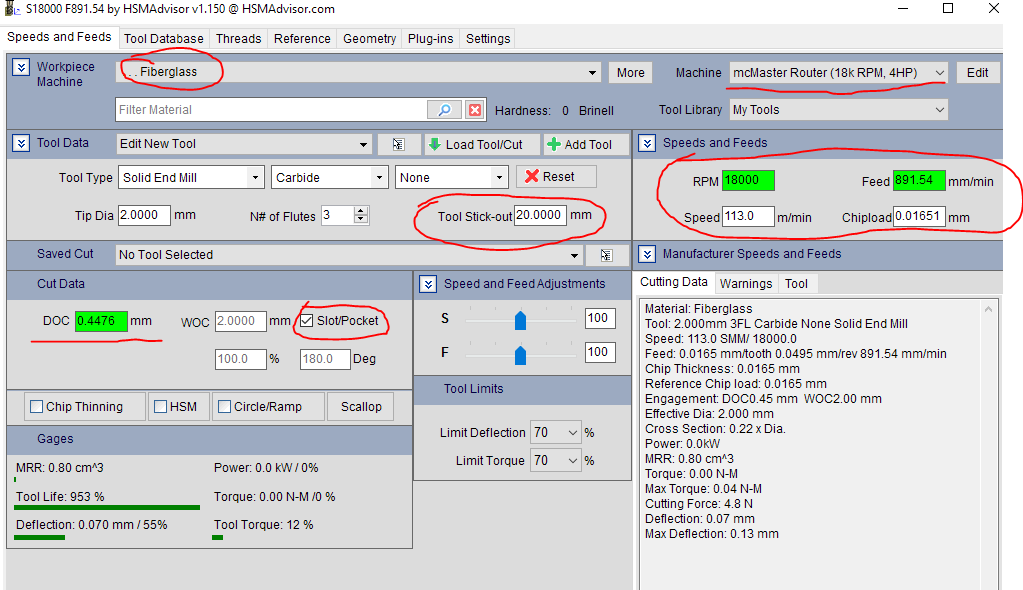Enable the HSM checkbox
The image size is (1023, 590).
161,407
